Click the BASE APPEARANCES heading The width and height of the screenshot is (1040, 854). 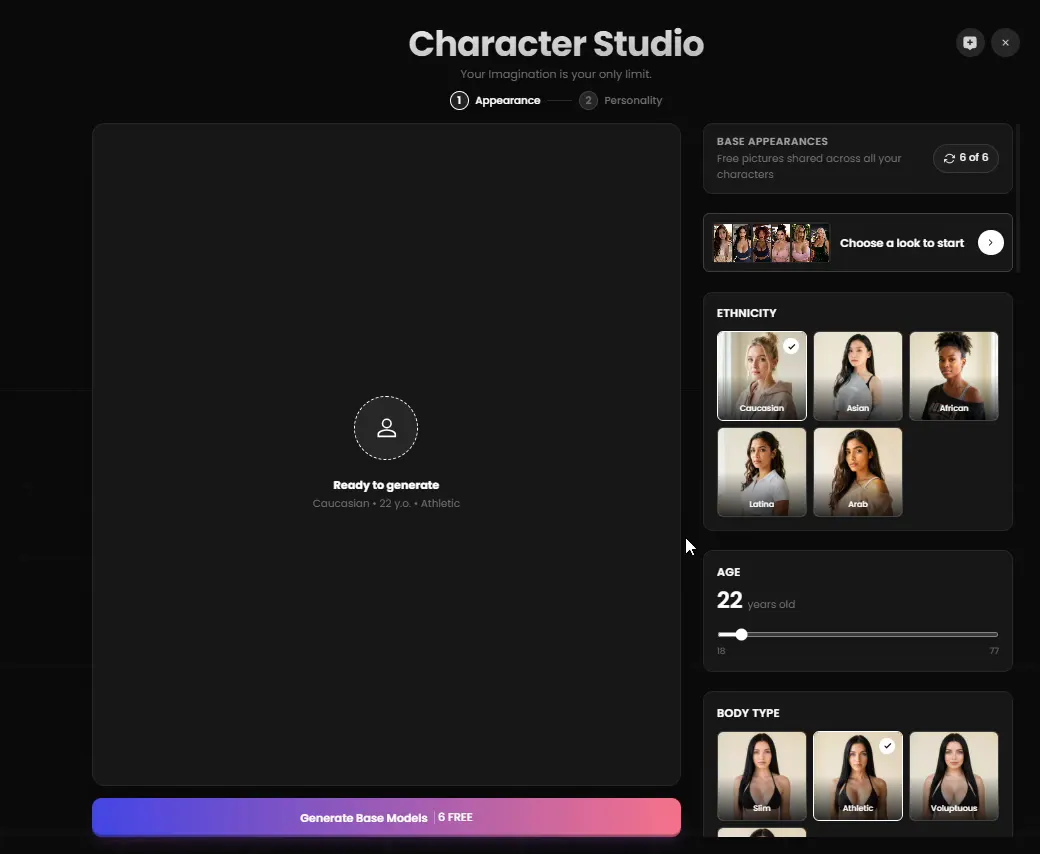pyautogui.click(x=772, y=141)
